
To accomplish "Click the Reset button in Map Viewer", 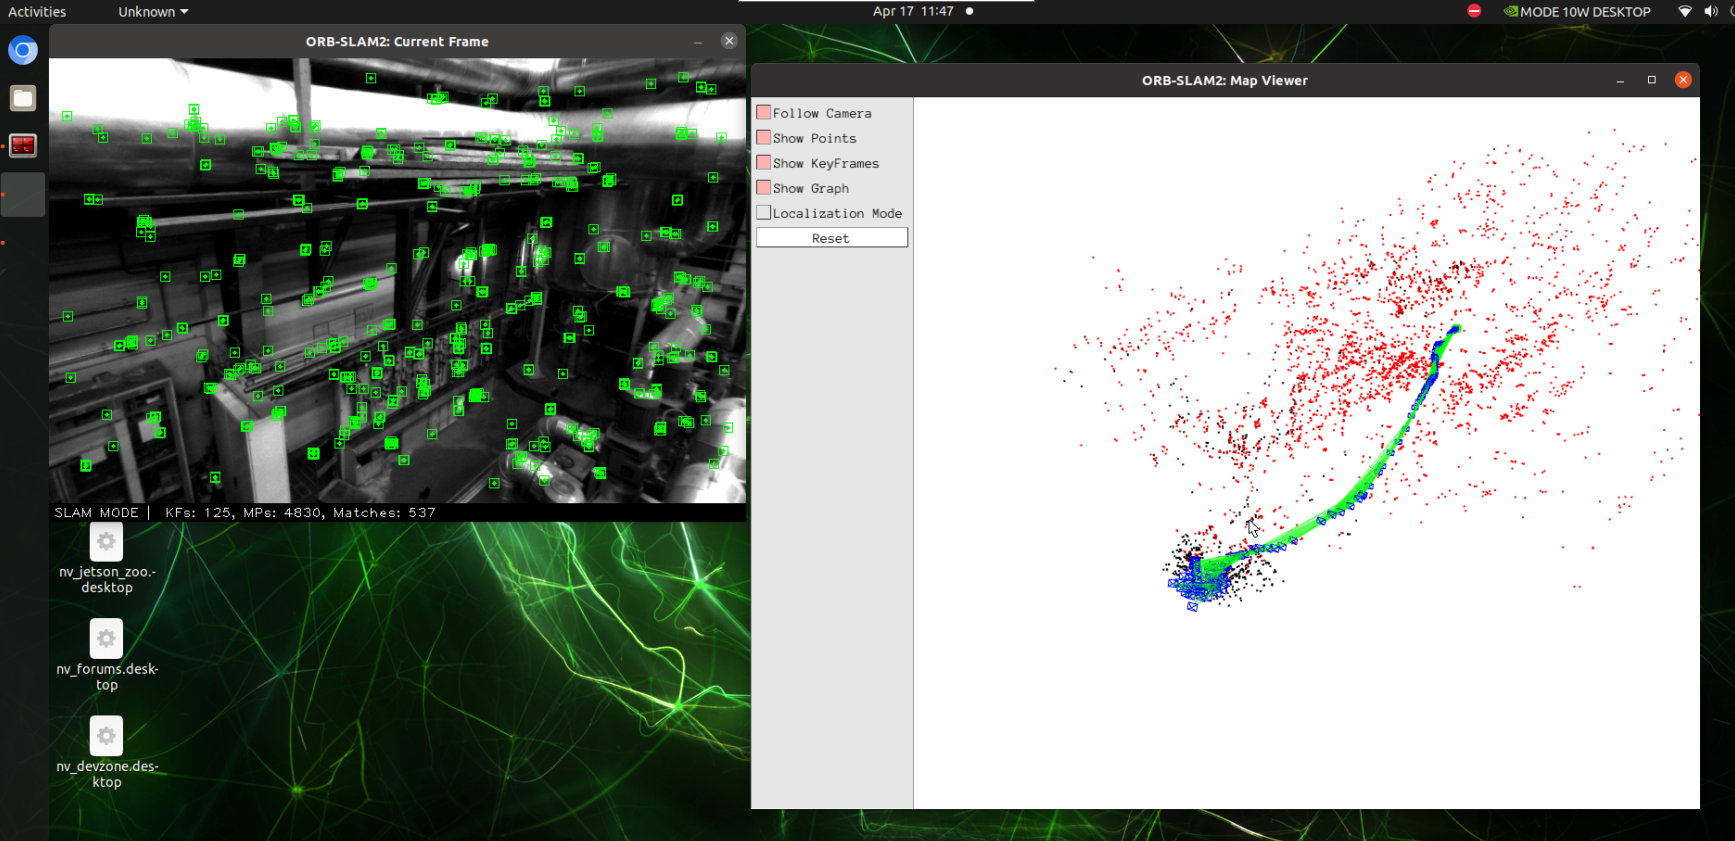I will pos(832,238).
